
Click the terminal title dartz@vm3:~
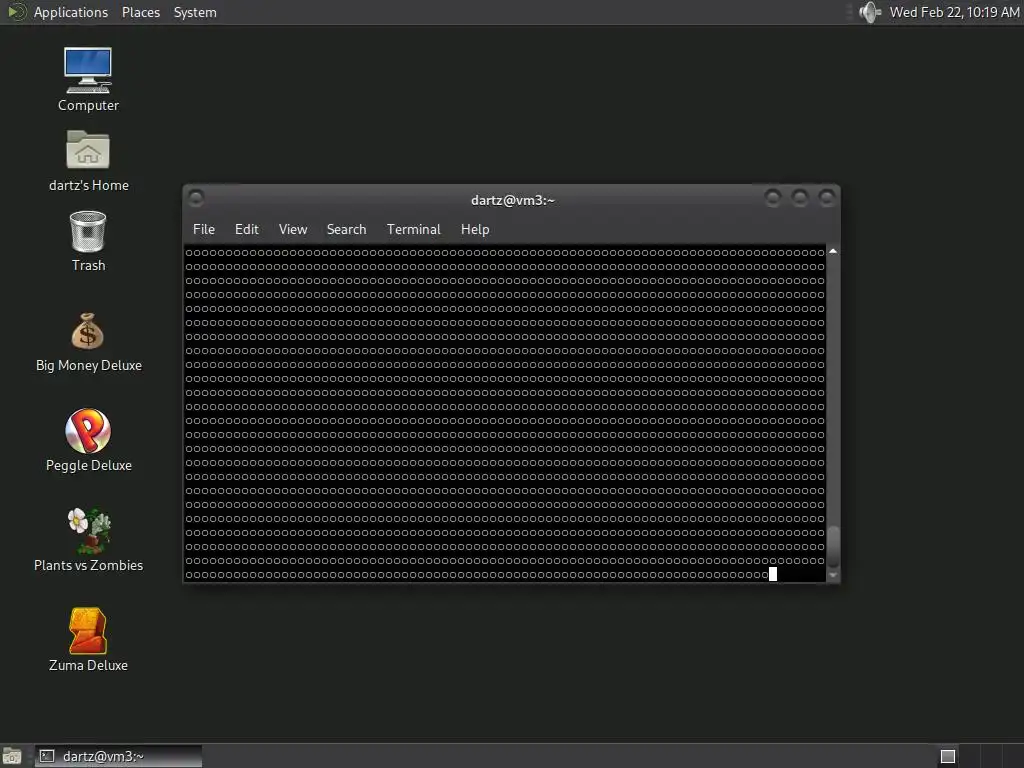click(x=513, y=200)
